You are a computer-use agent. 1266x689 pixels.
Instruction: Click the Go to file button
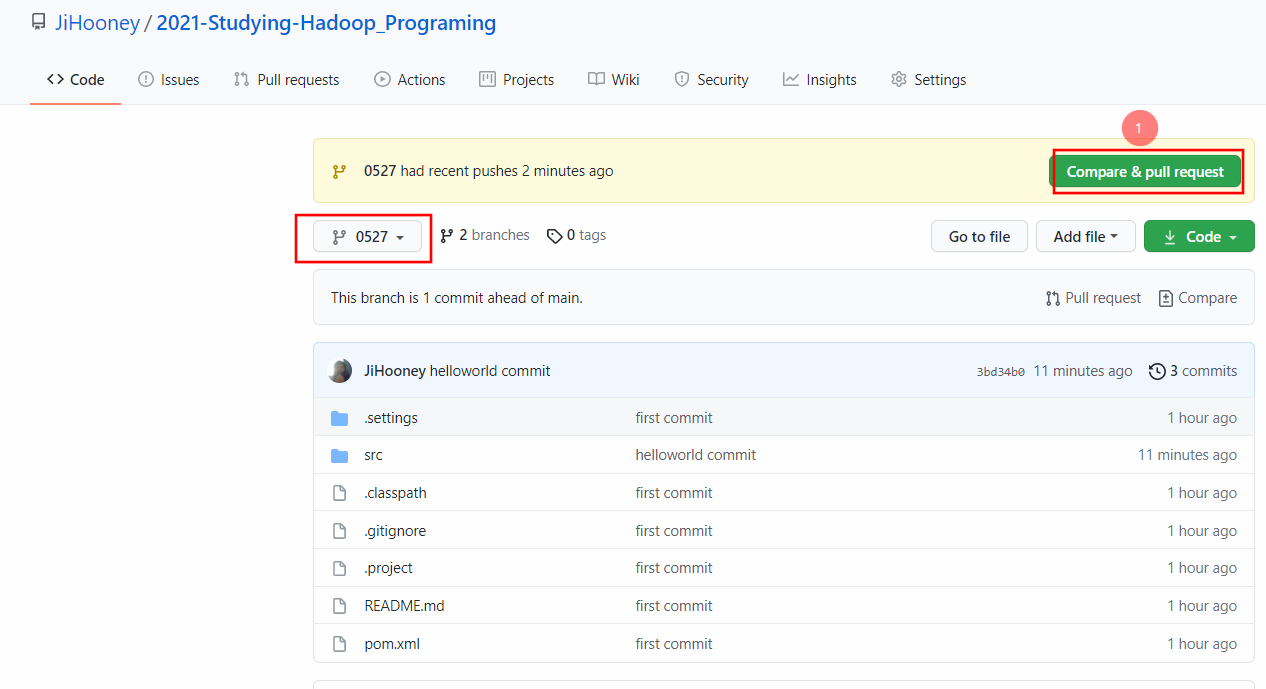pos(979,237)
